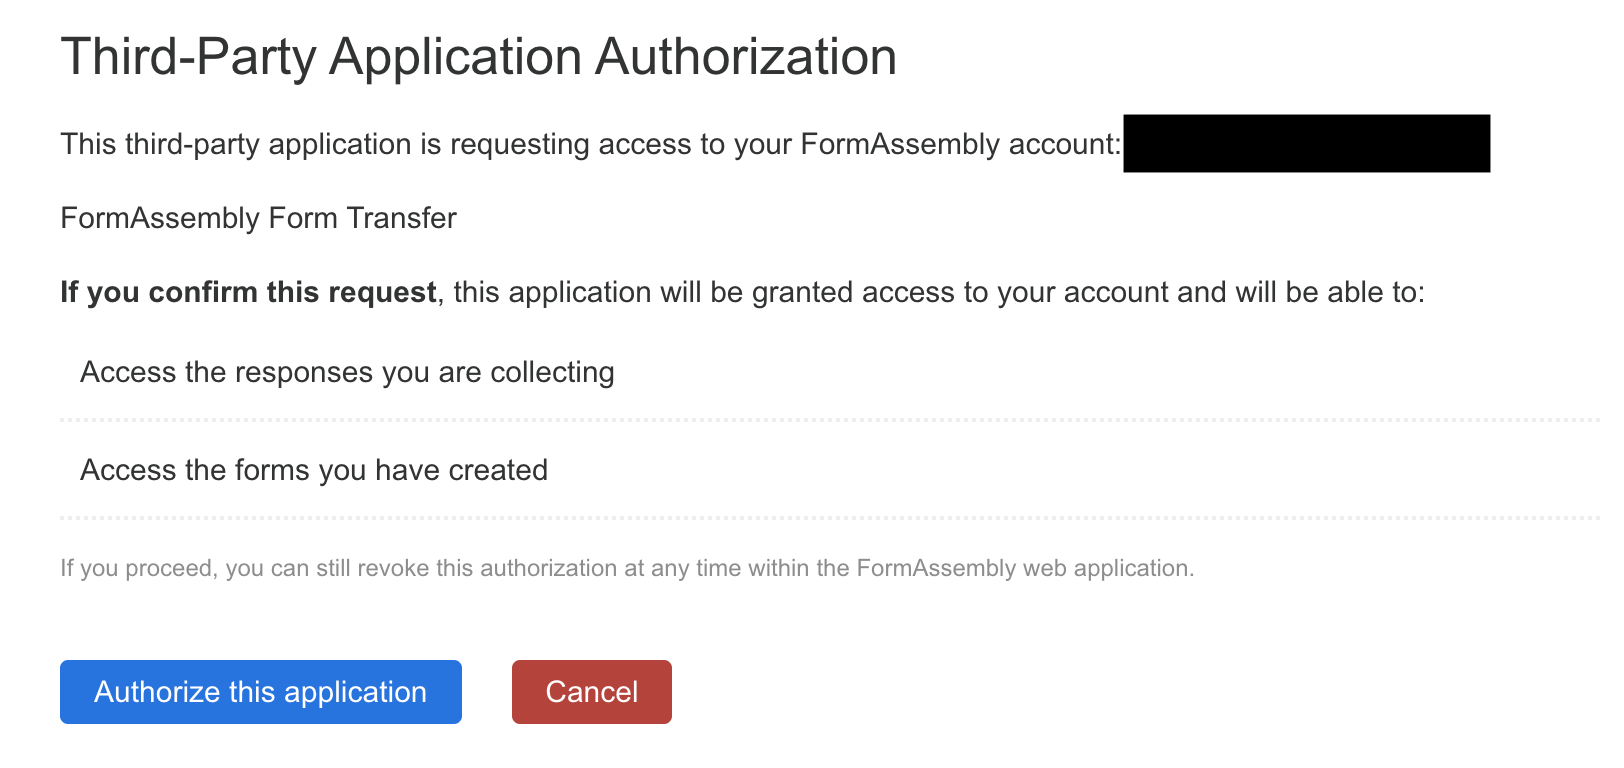Select the "Access the forms you have created" permission
This screenshot has width=1624, height=768.
click(314, 470)
